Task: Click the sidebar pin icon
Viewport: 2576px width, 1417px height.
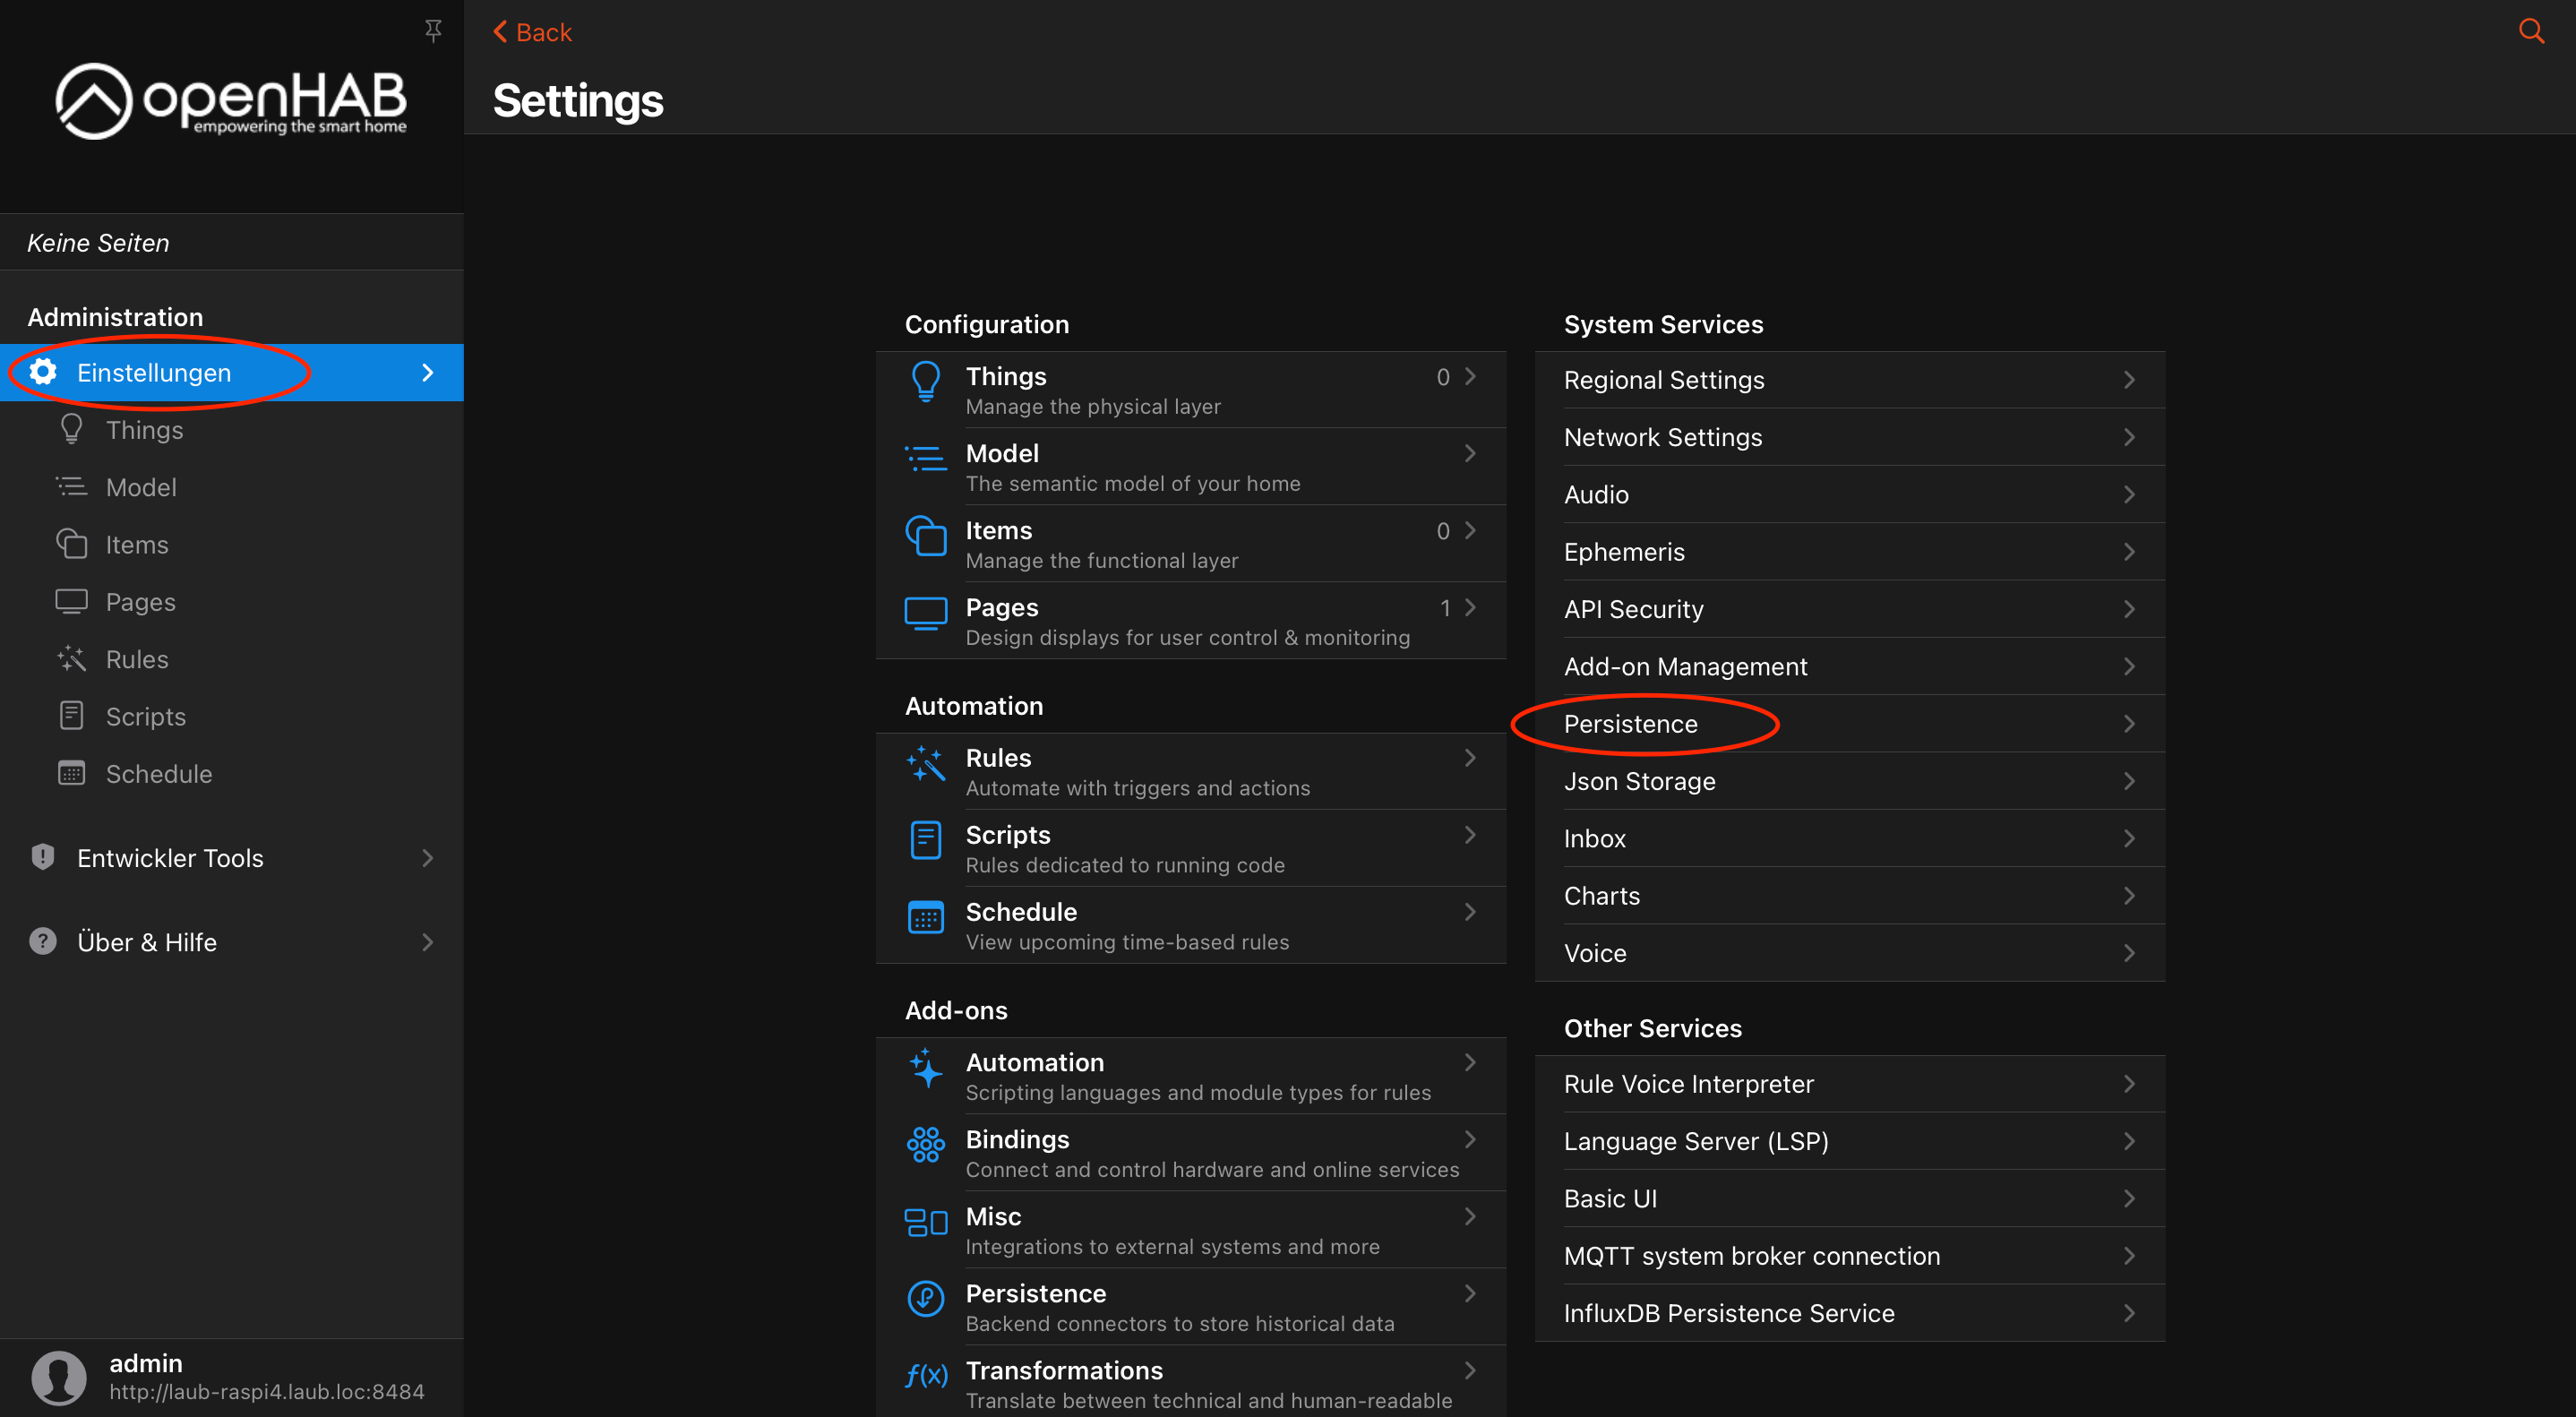Action: pyautogui.click(x=433, y=31)
